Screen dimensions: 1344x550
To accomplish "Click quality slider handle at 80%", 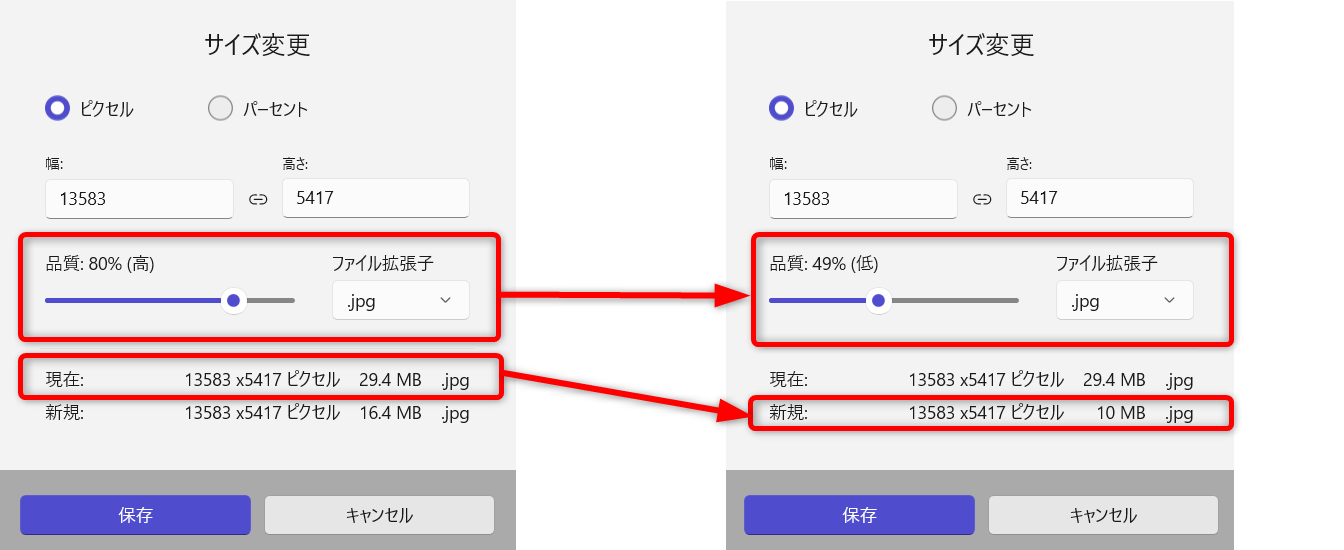I will coord(234,300).
